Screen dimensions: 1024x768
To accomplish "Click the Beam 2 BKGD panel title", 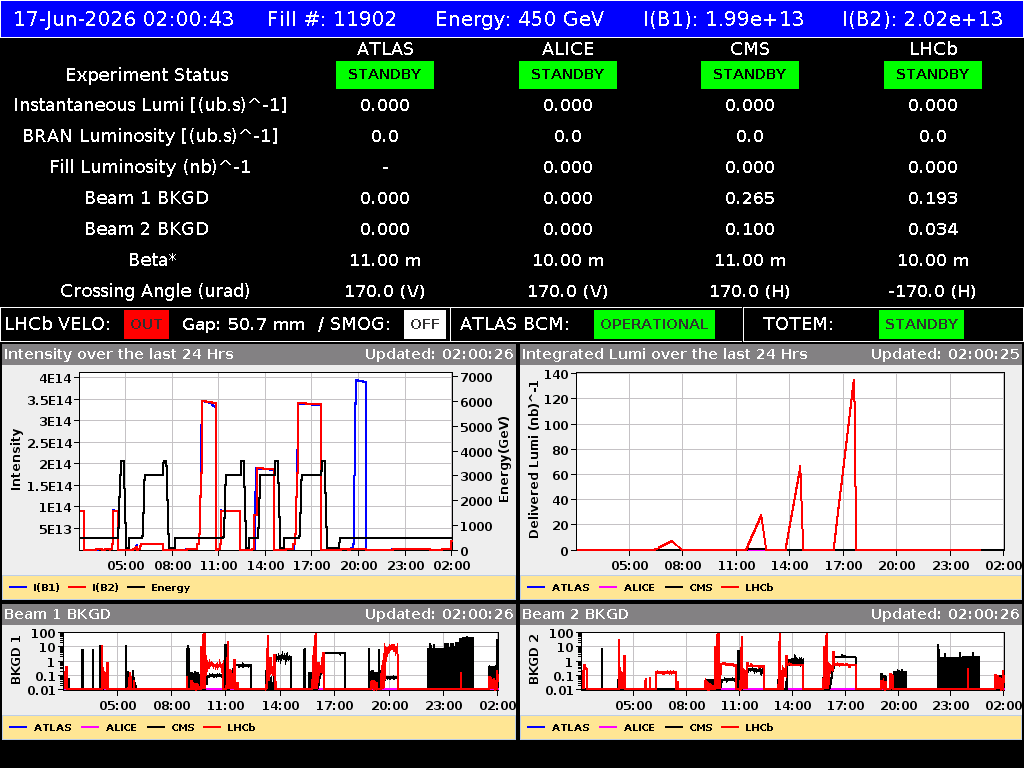I will [575, 615].
